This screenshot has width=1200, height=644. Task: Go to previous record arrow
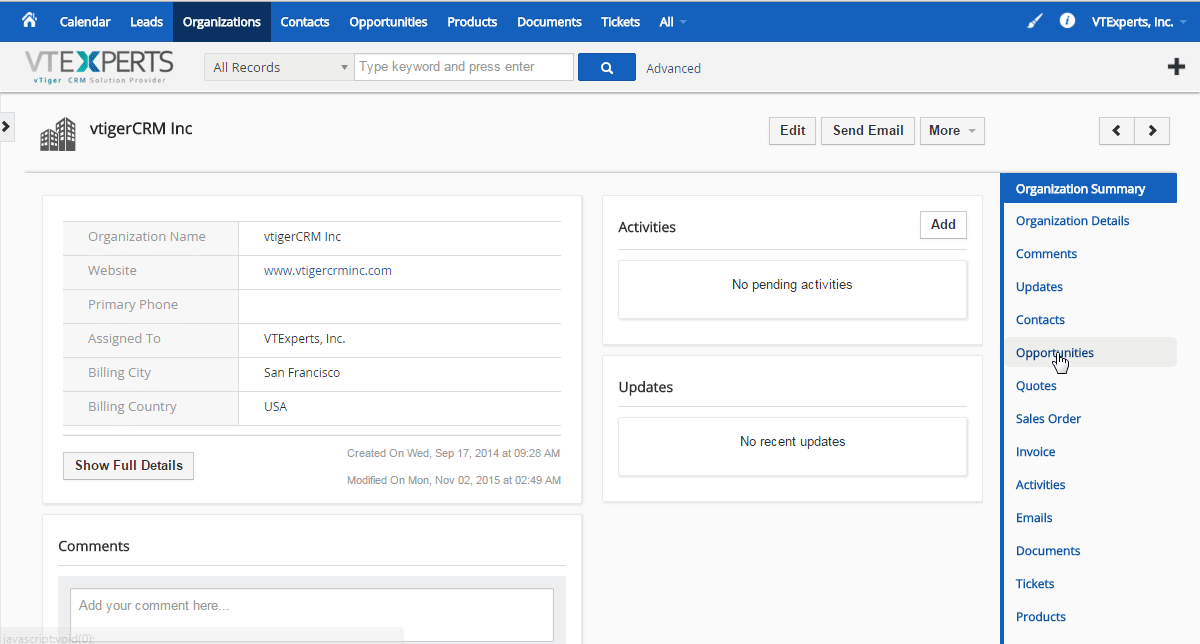1116,130
